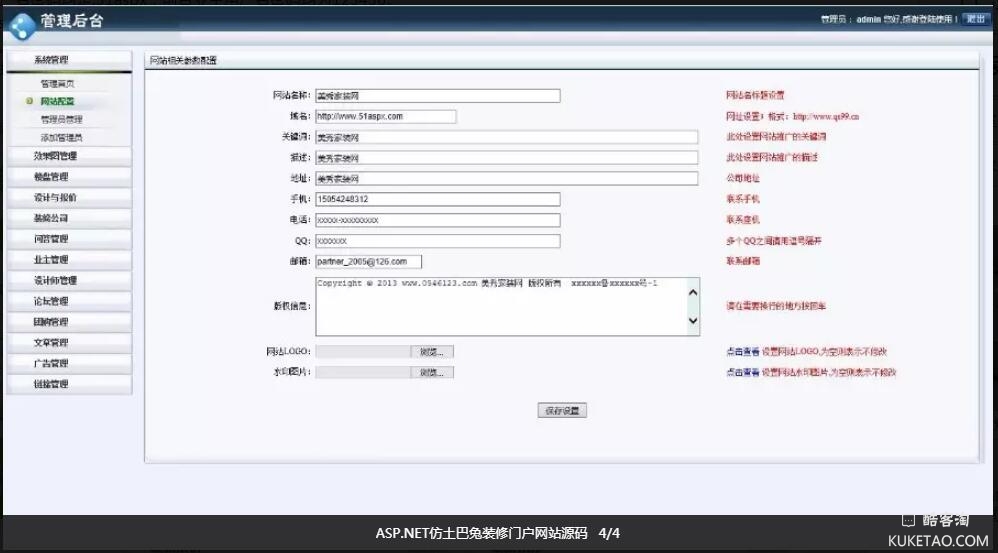Click the 退出 logout button
This screenshot has height=553, width=998.
pyautogui.click(x=976, y=19)
